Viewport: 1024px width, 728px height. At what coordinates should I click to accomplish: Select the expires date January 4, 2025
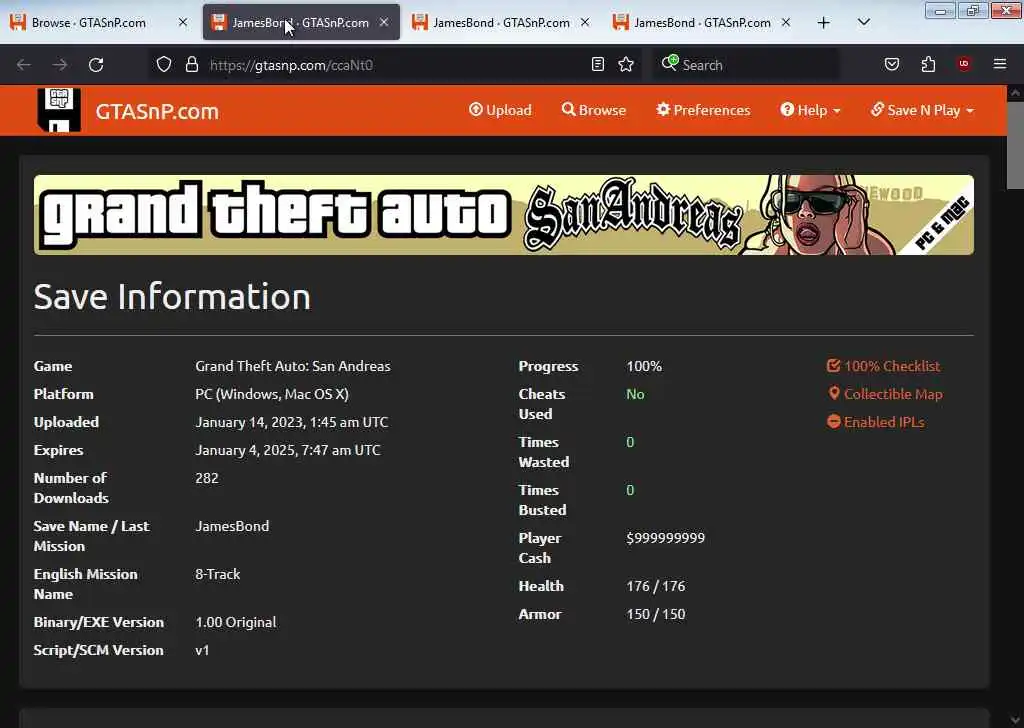coord(288,450)
